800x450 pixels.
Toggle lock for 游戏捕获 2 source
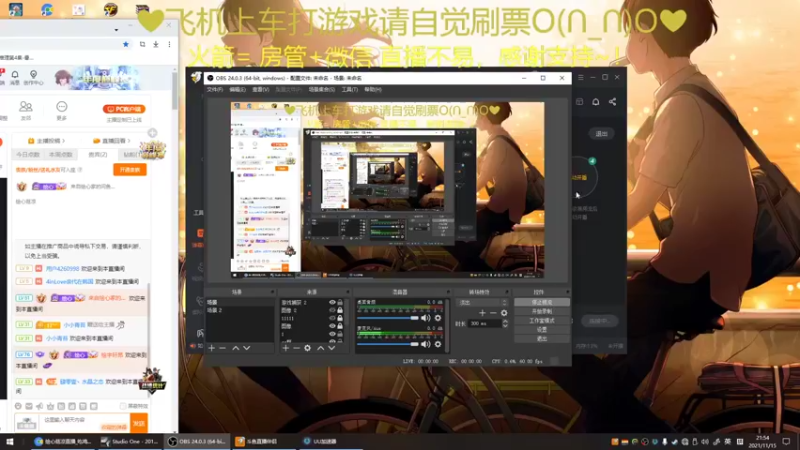click(340, 303)
